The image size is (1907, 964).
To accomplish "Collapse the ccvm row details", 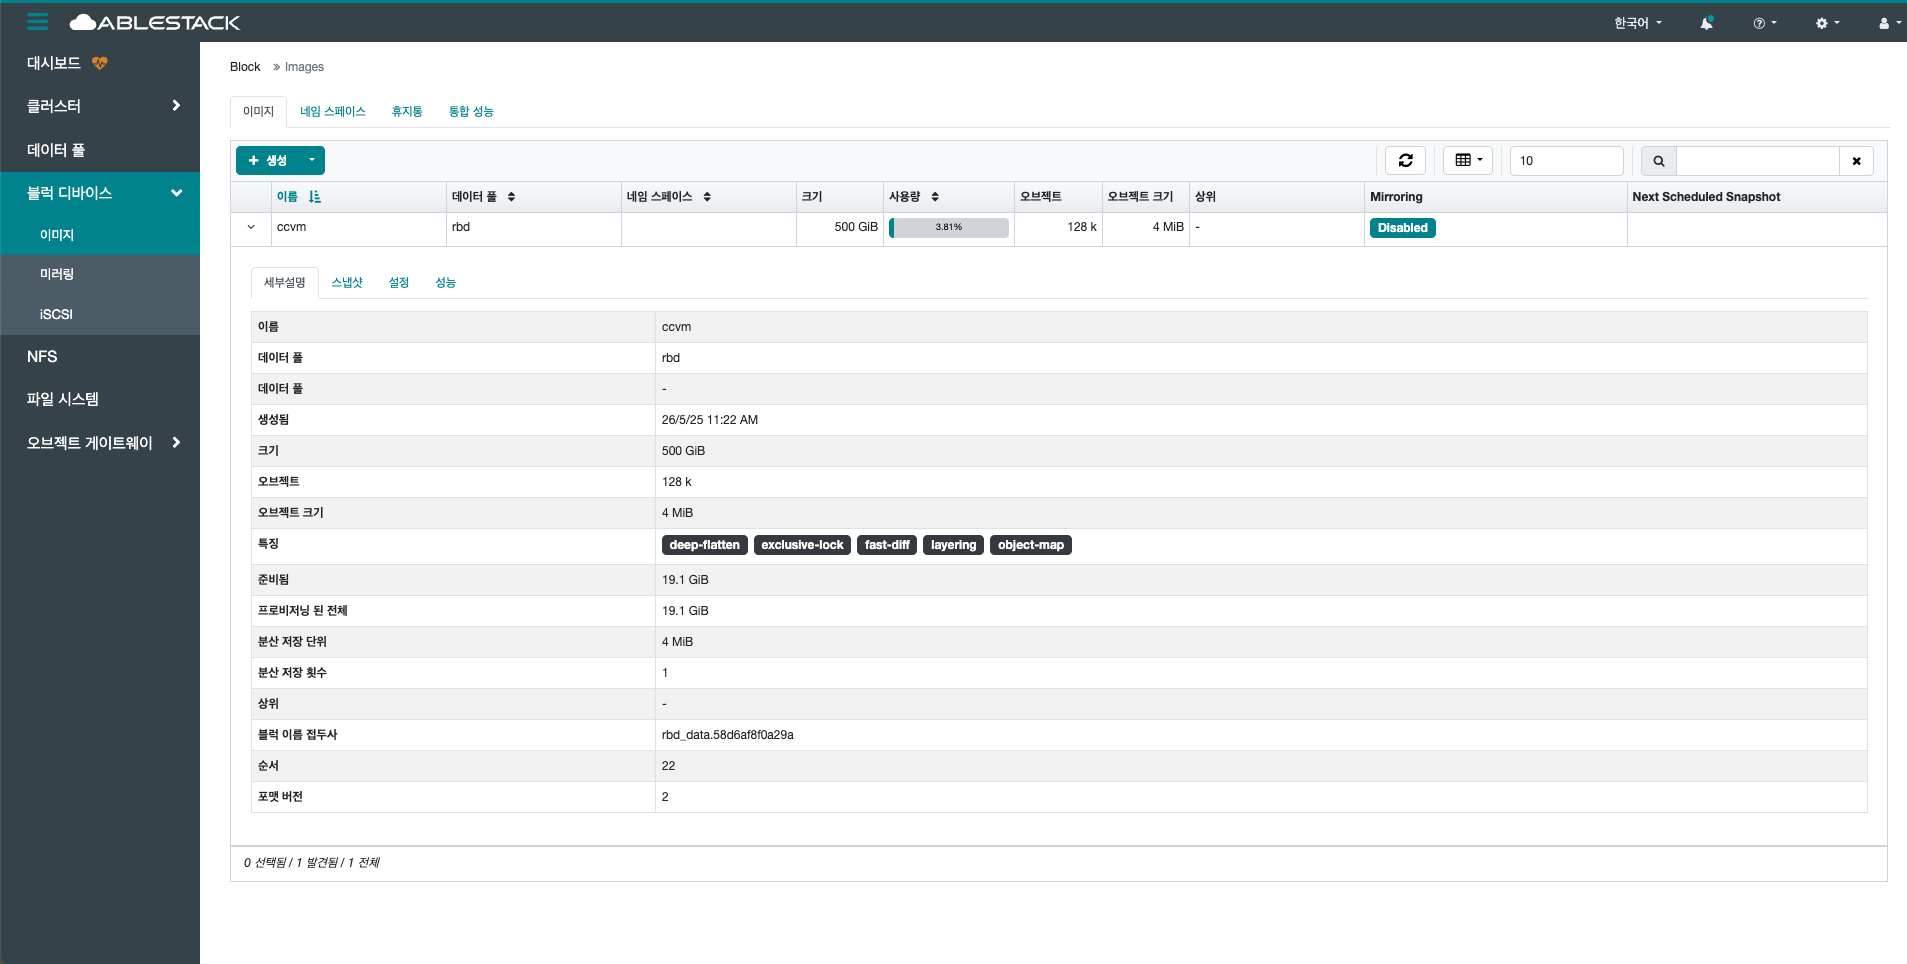I will tap(251, 227).
